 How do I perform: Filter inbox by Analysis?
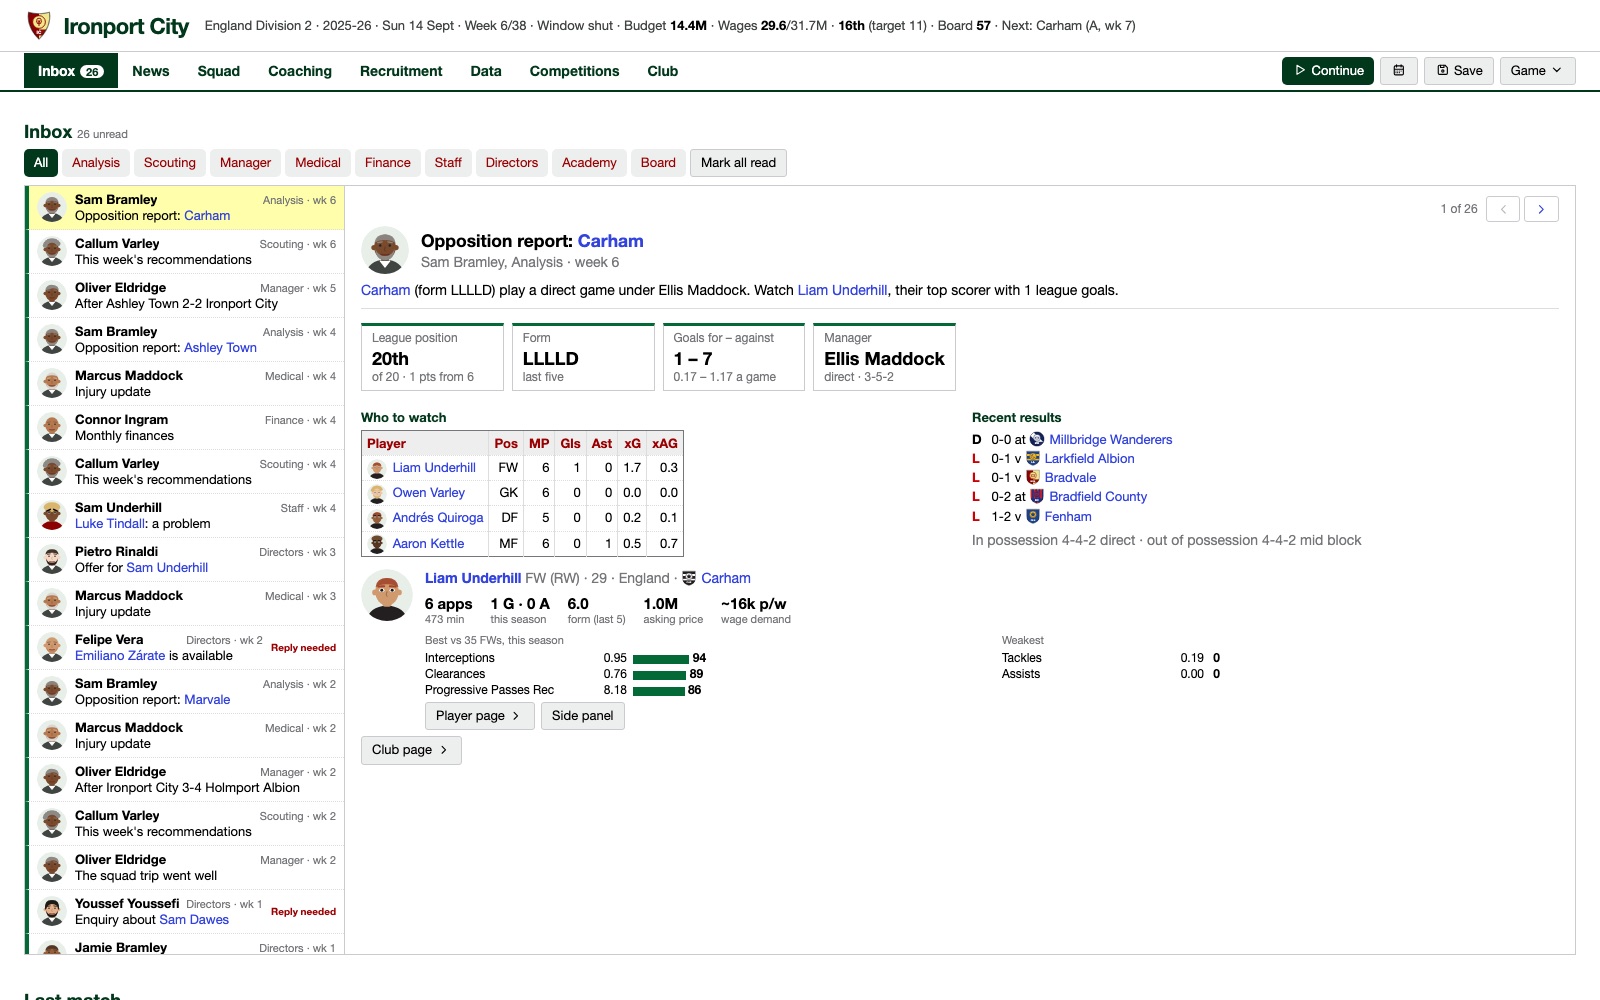[96, 163]
